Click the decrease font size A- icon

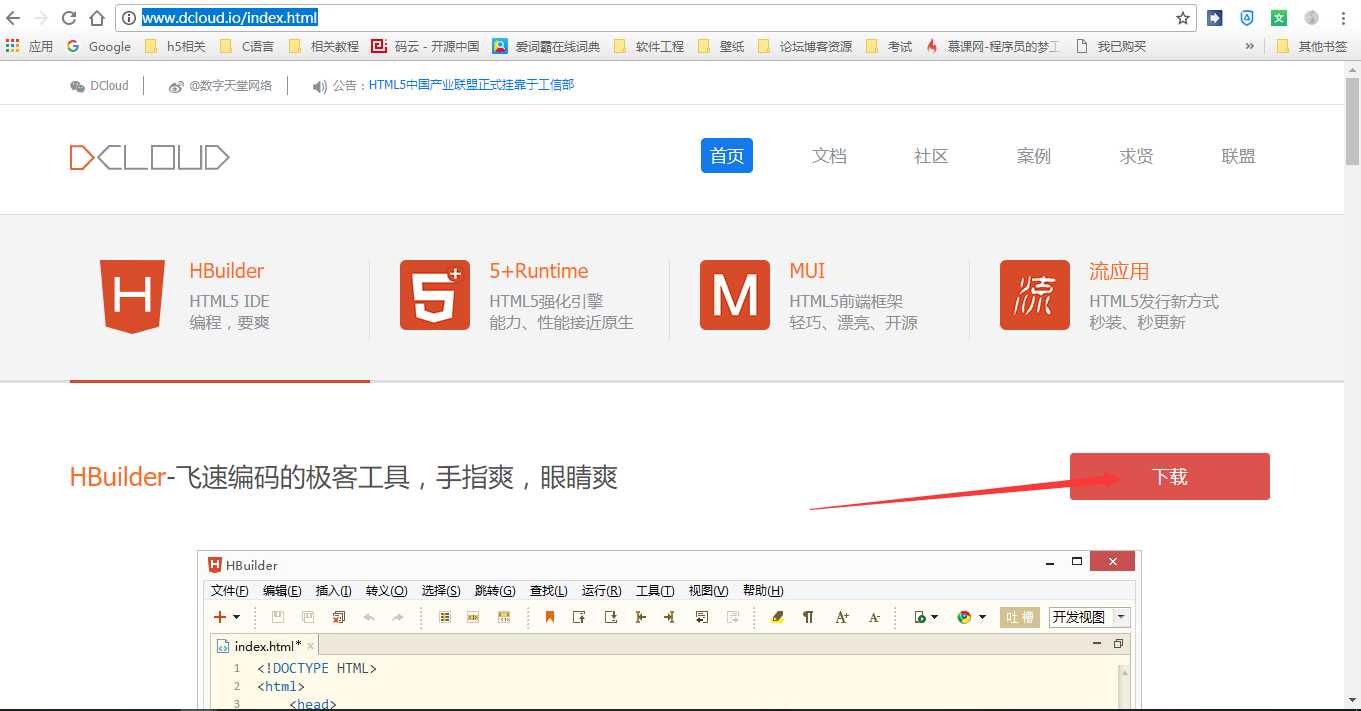click(874, 617)
